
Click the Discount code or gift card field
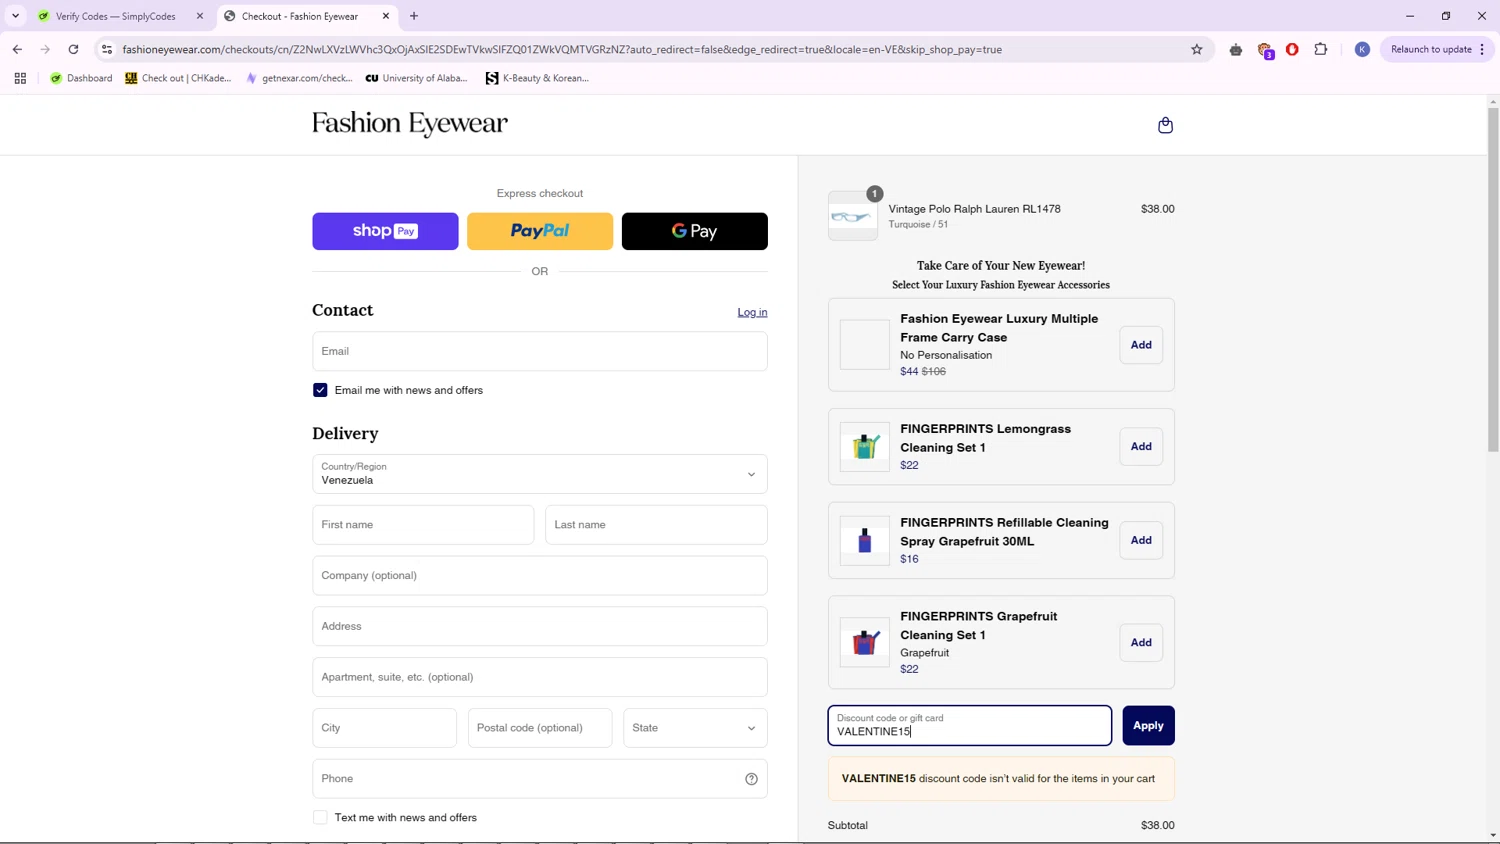[x=969, y=726]
